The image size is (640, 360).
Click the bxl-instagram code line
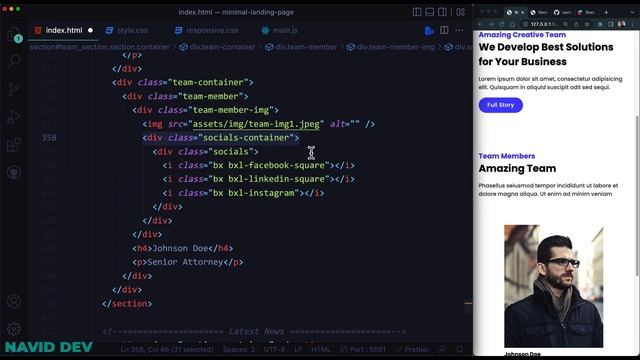click(x=243, y=193)
